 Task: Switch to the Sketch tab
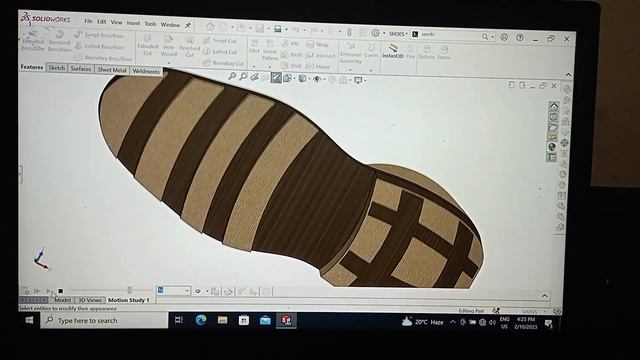tap(57, 68)
